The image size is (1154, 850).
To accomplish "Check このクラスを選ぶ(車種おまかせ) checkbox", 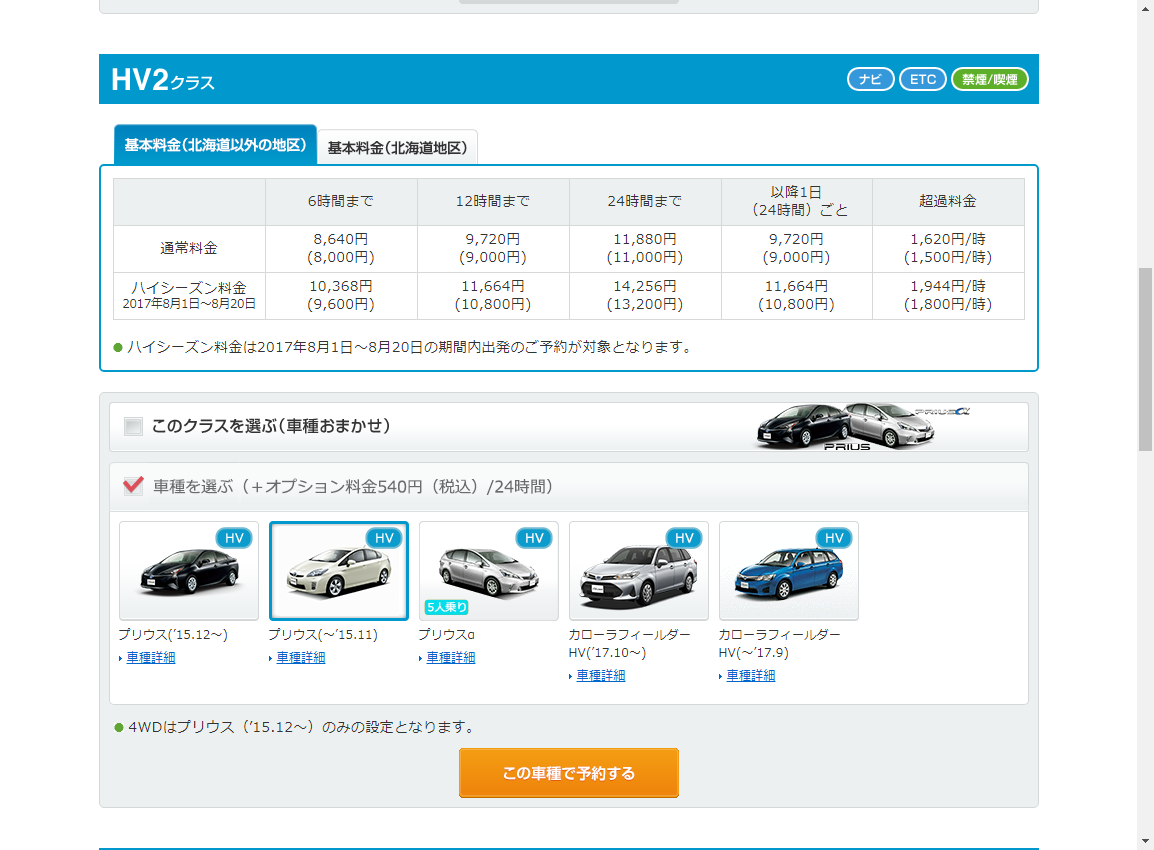I will pyautogui.click(x=133, y=426).
